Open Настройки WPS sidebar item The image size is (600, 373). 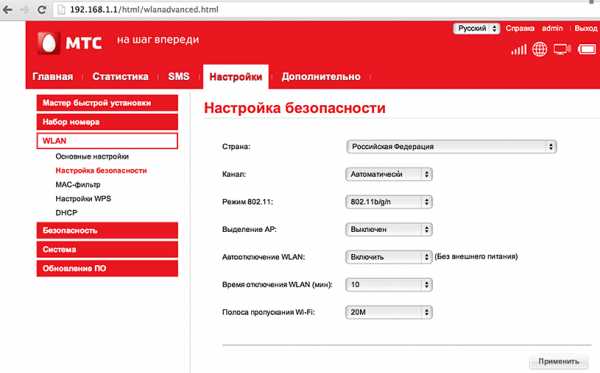tap(83, 199)
